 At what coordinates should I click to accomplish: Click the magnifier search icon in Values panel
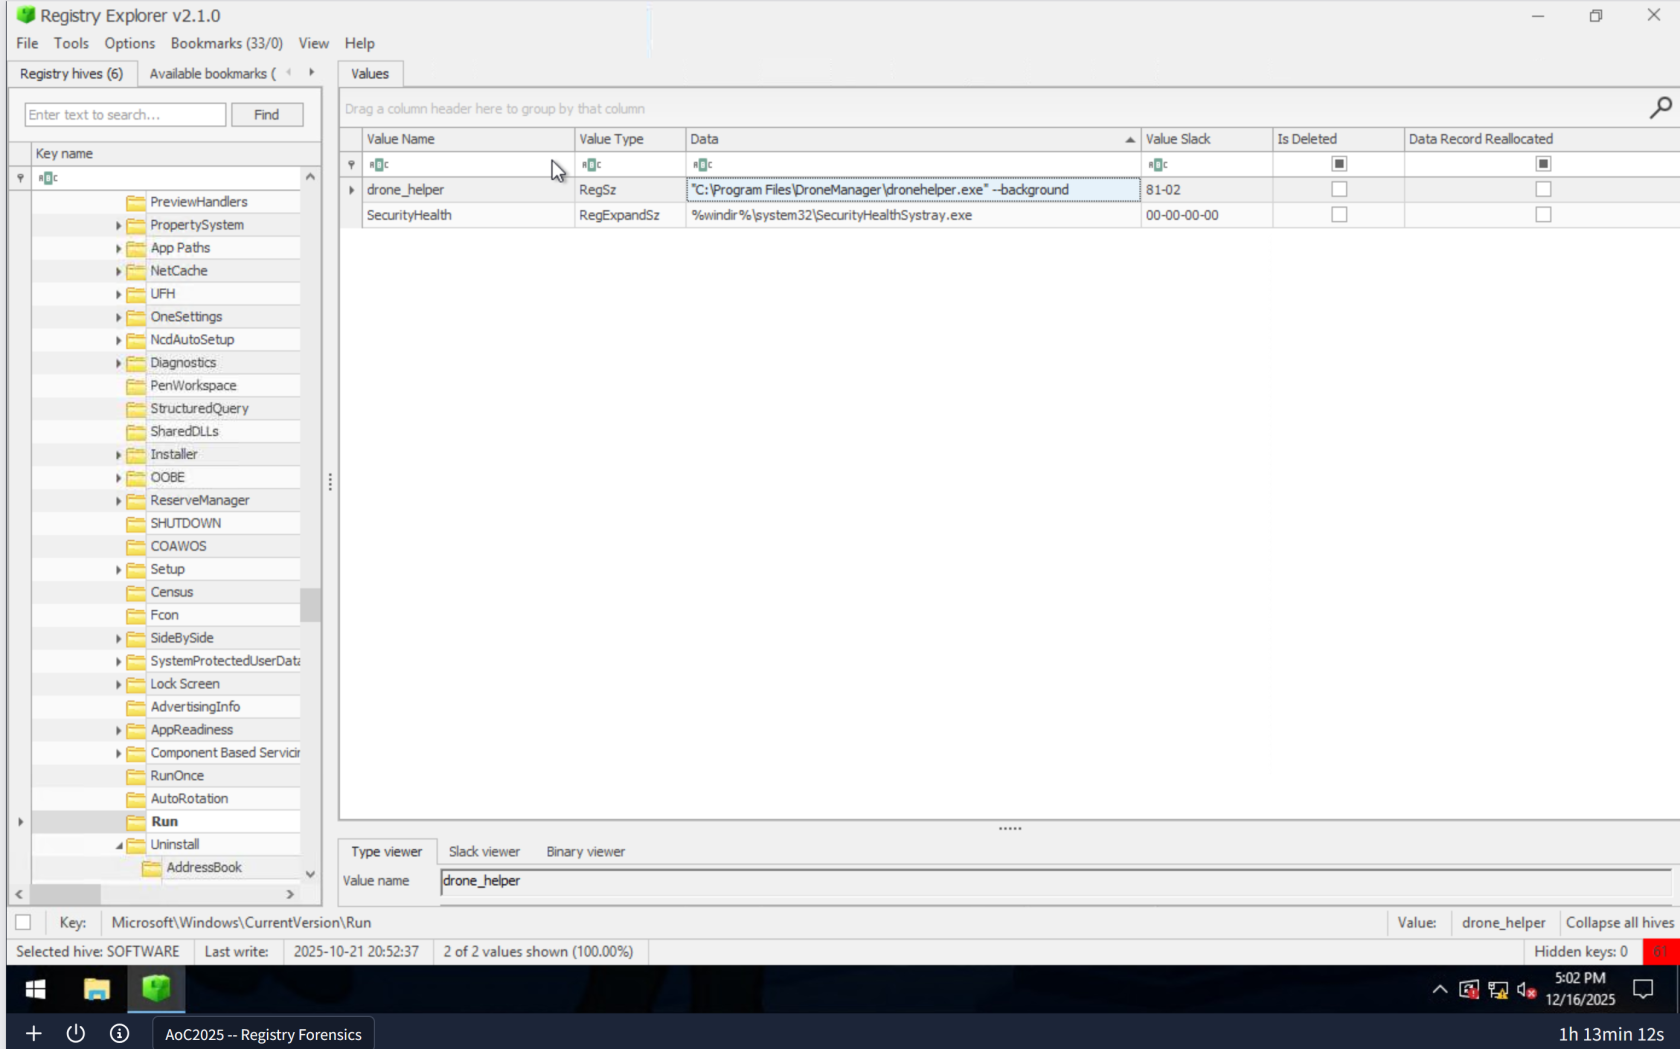tap(1660, 107)
